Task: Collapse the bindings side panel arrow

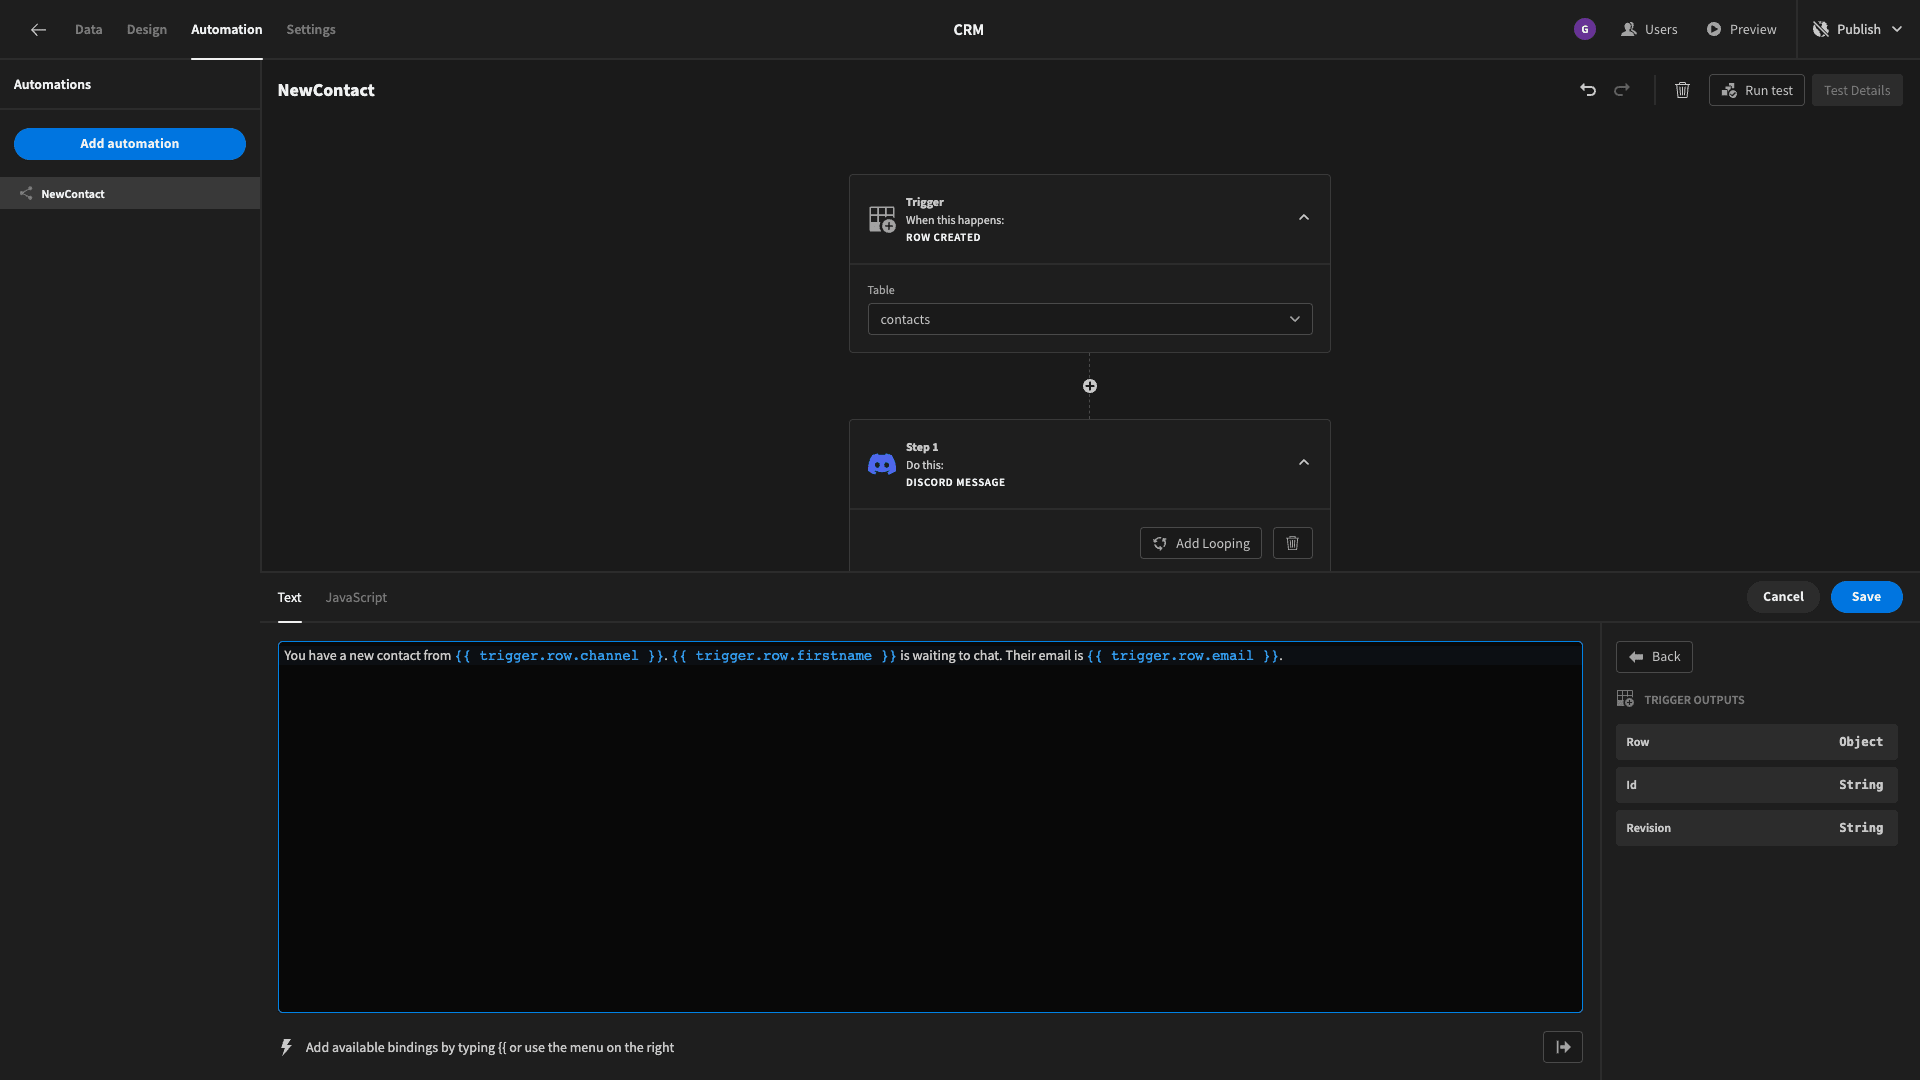Action: coord(1563,1047)
